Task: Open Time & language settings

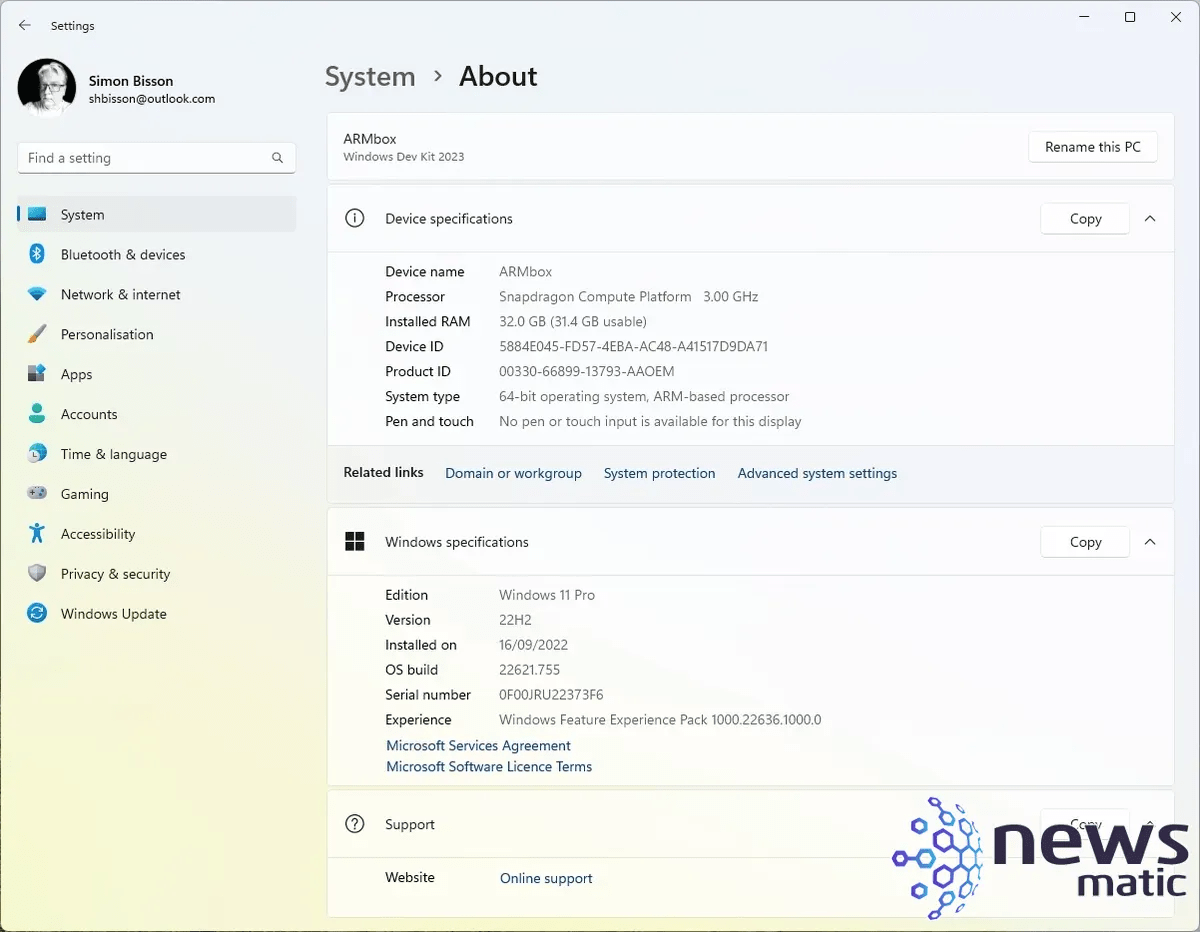Action: (x=113, y=454)
